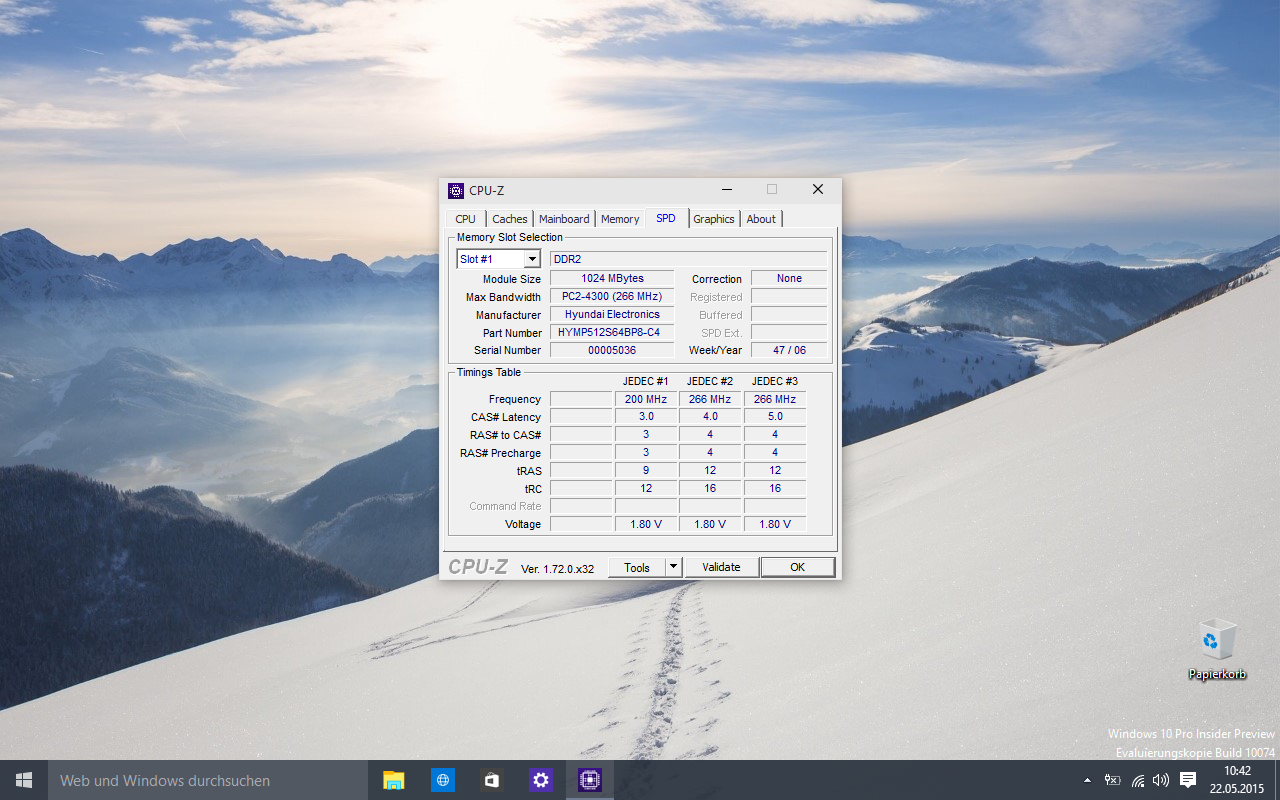Click the JEDEC #1 tRAS value 9
This screenshot has height=800, width=1280.
tap(646, 470)
